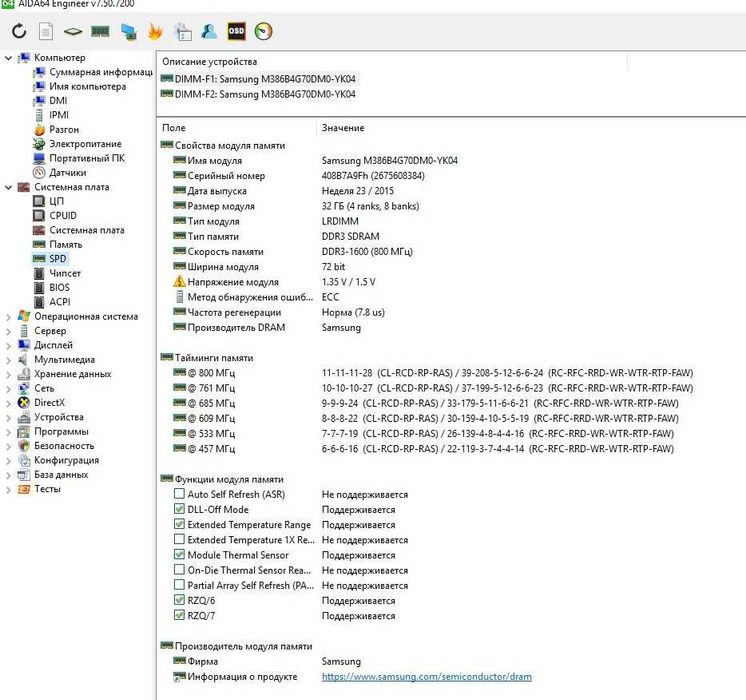Toggle RZQ/6 checkbox

pos(179,600)
